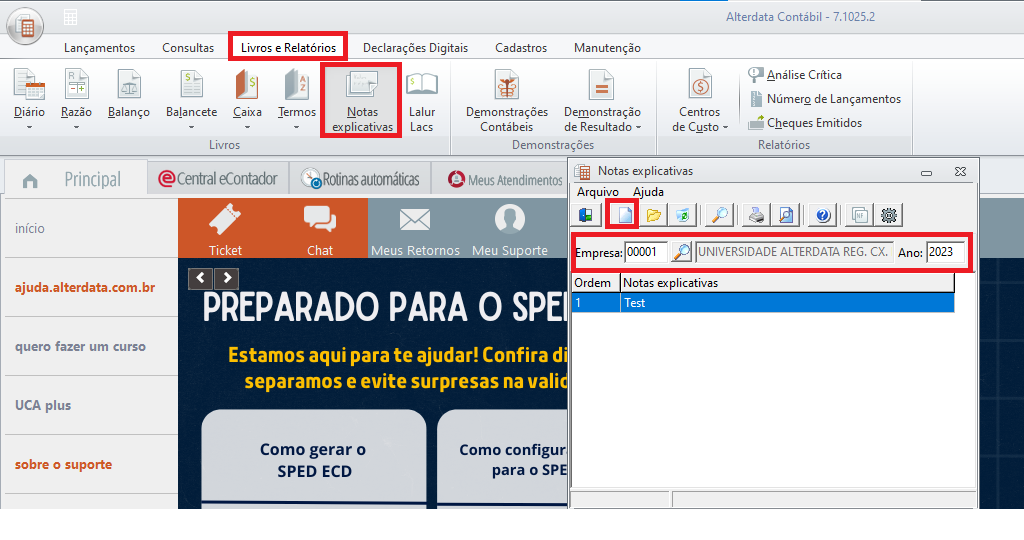Viewport: 1024px width, 540px height.
Task: Open Número de Lançamentos report
Action: [825, 99]
